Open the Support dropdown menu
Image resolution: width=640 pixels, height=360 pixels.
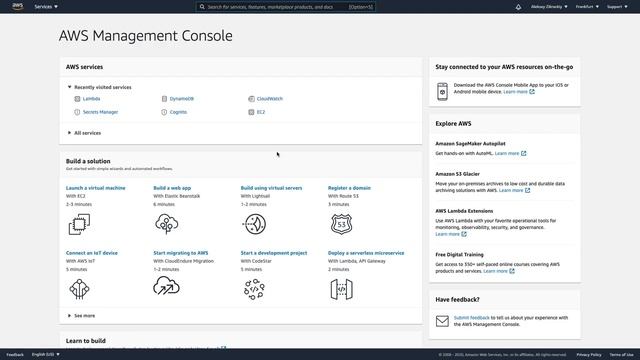[x=617, y=7]
